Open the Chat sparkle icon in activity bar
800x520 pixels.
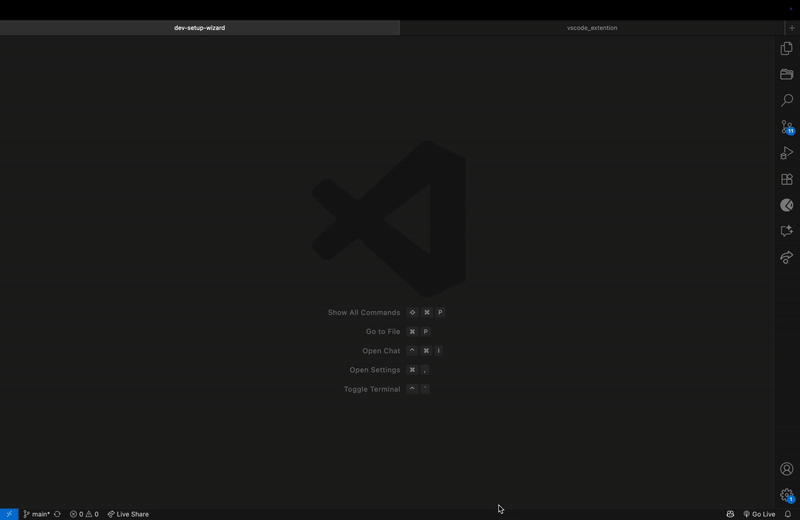tap(787, 231)
